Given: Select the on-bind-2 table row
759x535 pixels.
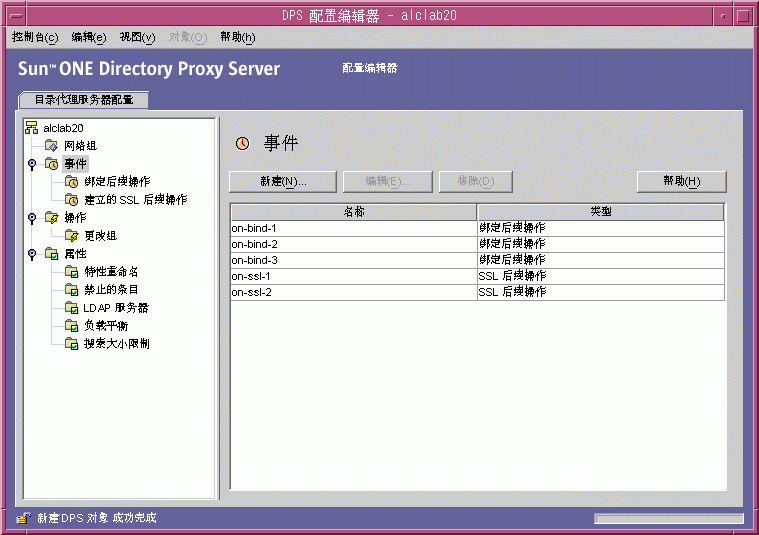Looking at the screenshot, I should [x=477, y=244].
